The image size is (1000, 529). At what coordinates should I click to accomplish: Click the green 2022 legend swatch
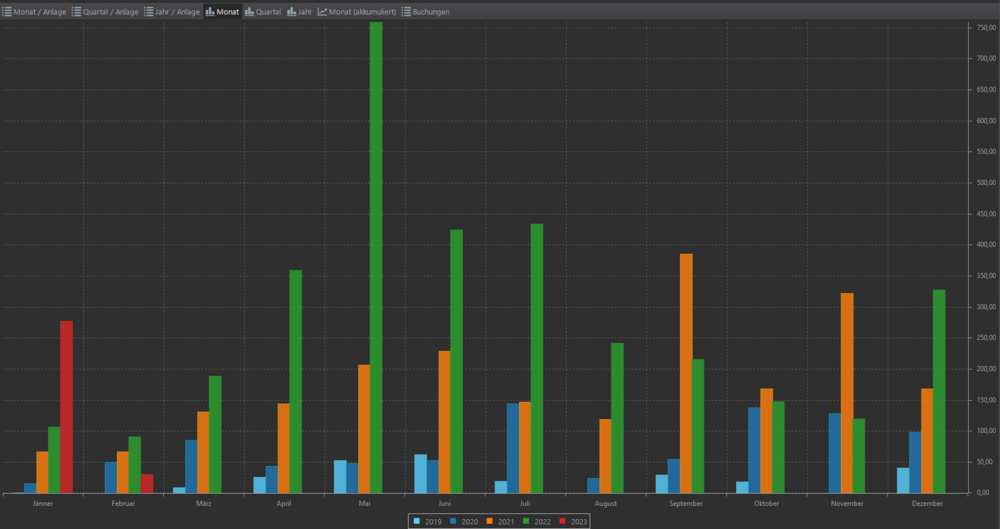pyautogui.click(x=526, y=521)
